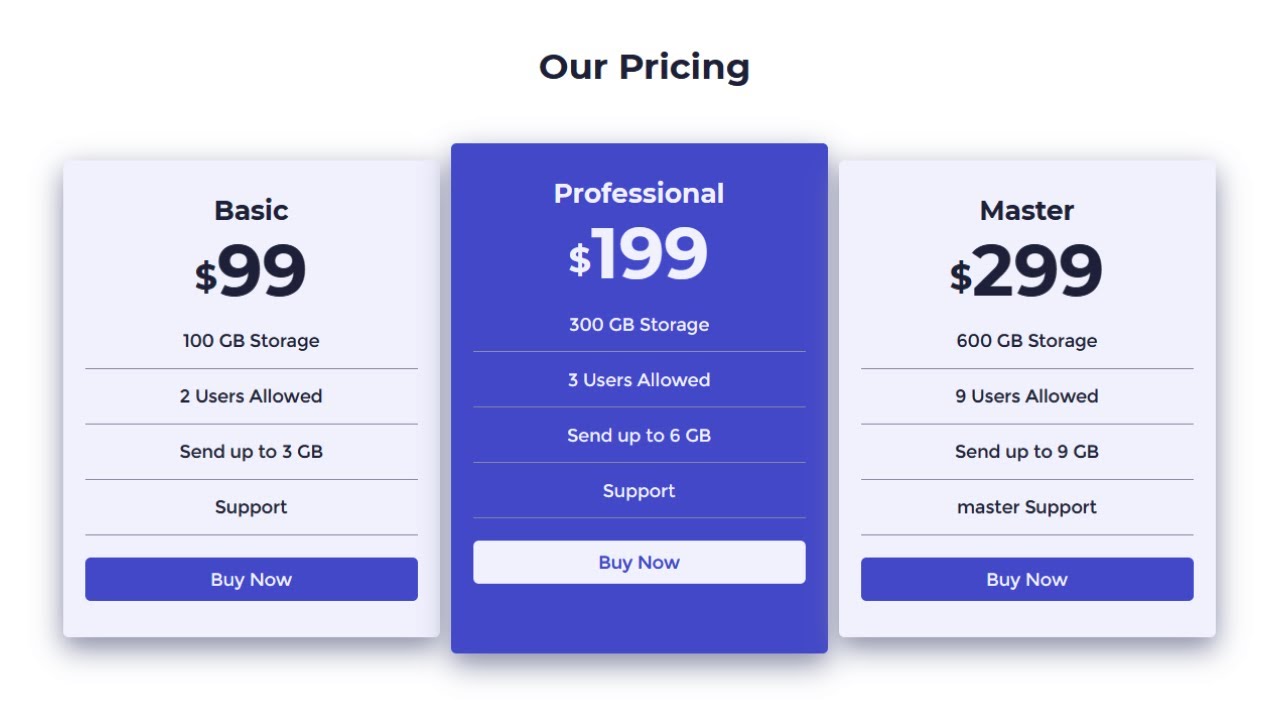Click the master Support feature line

[x=1027, y=507]
